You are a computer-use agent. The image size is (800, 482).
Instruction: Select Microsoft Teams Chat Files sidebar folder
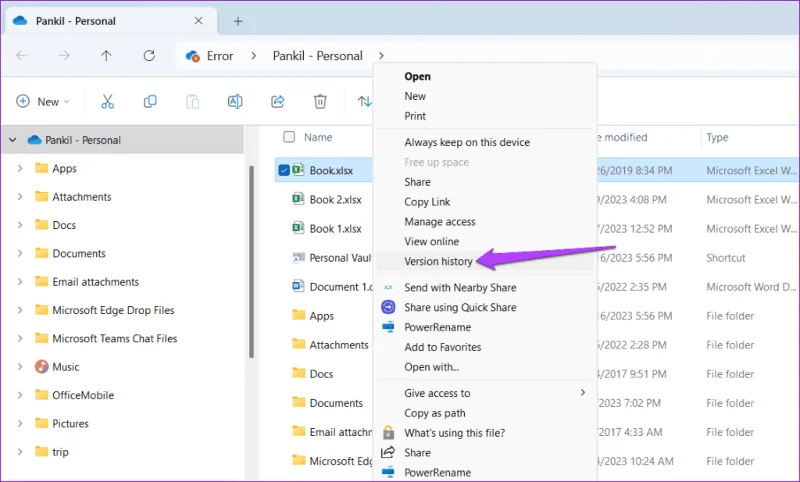click(114, 338)
